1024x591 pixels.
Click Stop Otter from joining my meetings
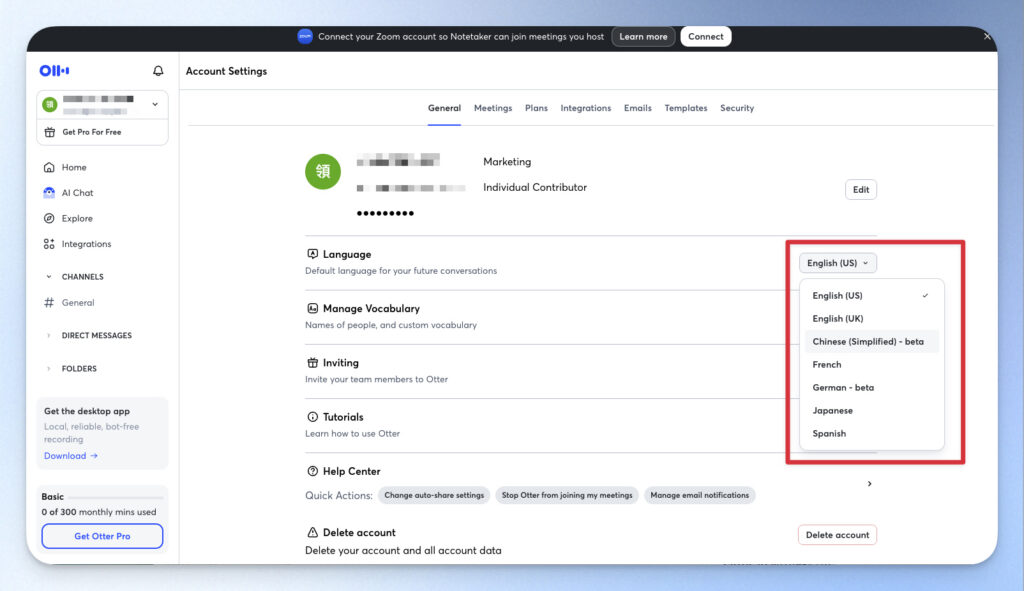tap(567, 496)
